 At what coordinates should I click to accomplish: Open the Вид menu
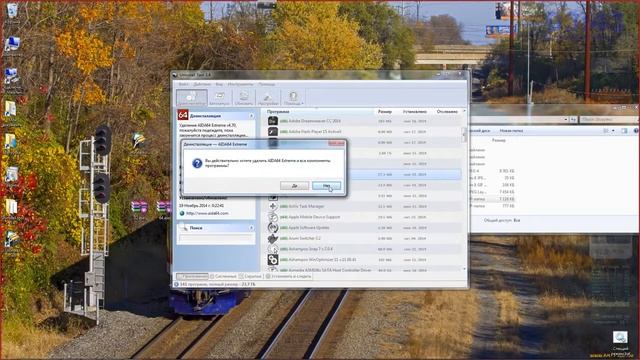(x=219, y=84)
